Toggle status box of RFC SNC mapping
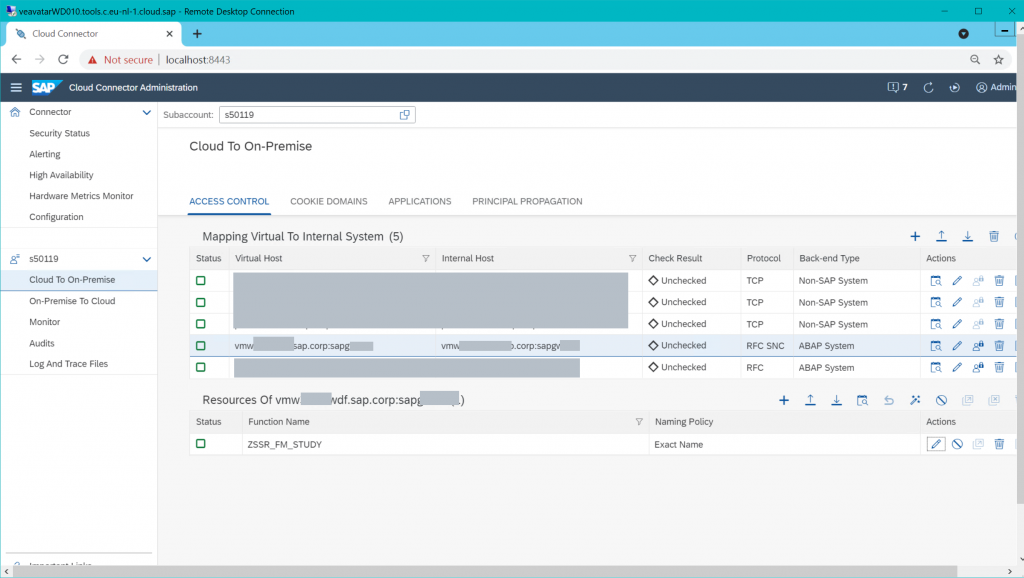Viewport: 1024px width, 578px height. (x=200, y=345)
